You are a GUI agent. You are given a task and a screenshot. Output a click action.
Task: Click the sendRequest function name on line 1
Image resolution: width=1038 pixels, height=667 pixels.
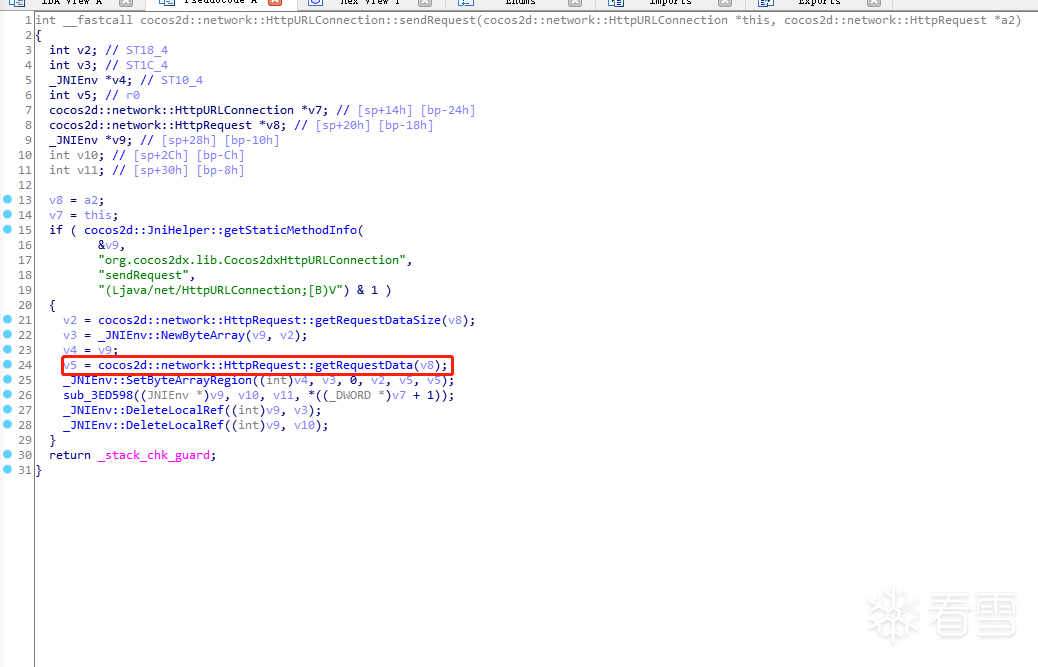(x=437, y=20)
